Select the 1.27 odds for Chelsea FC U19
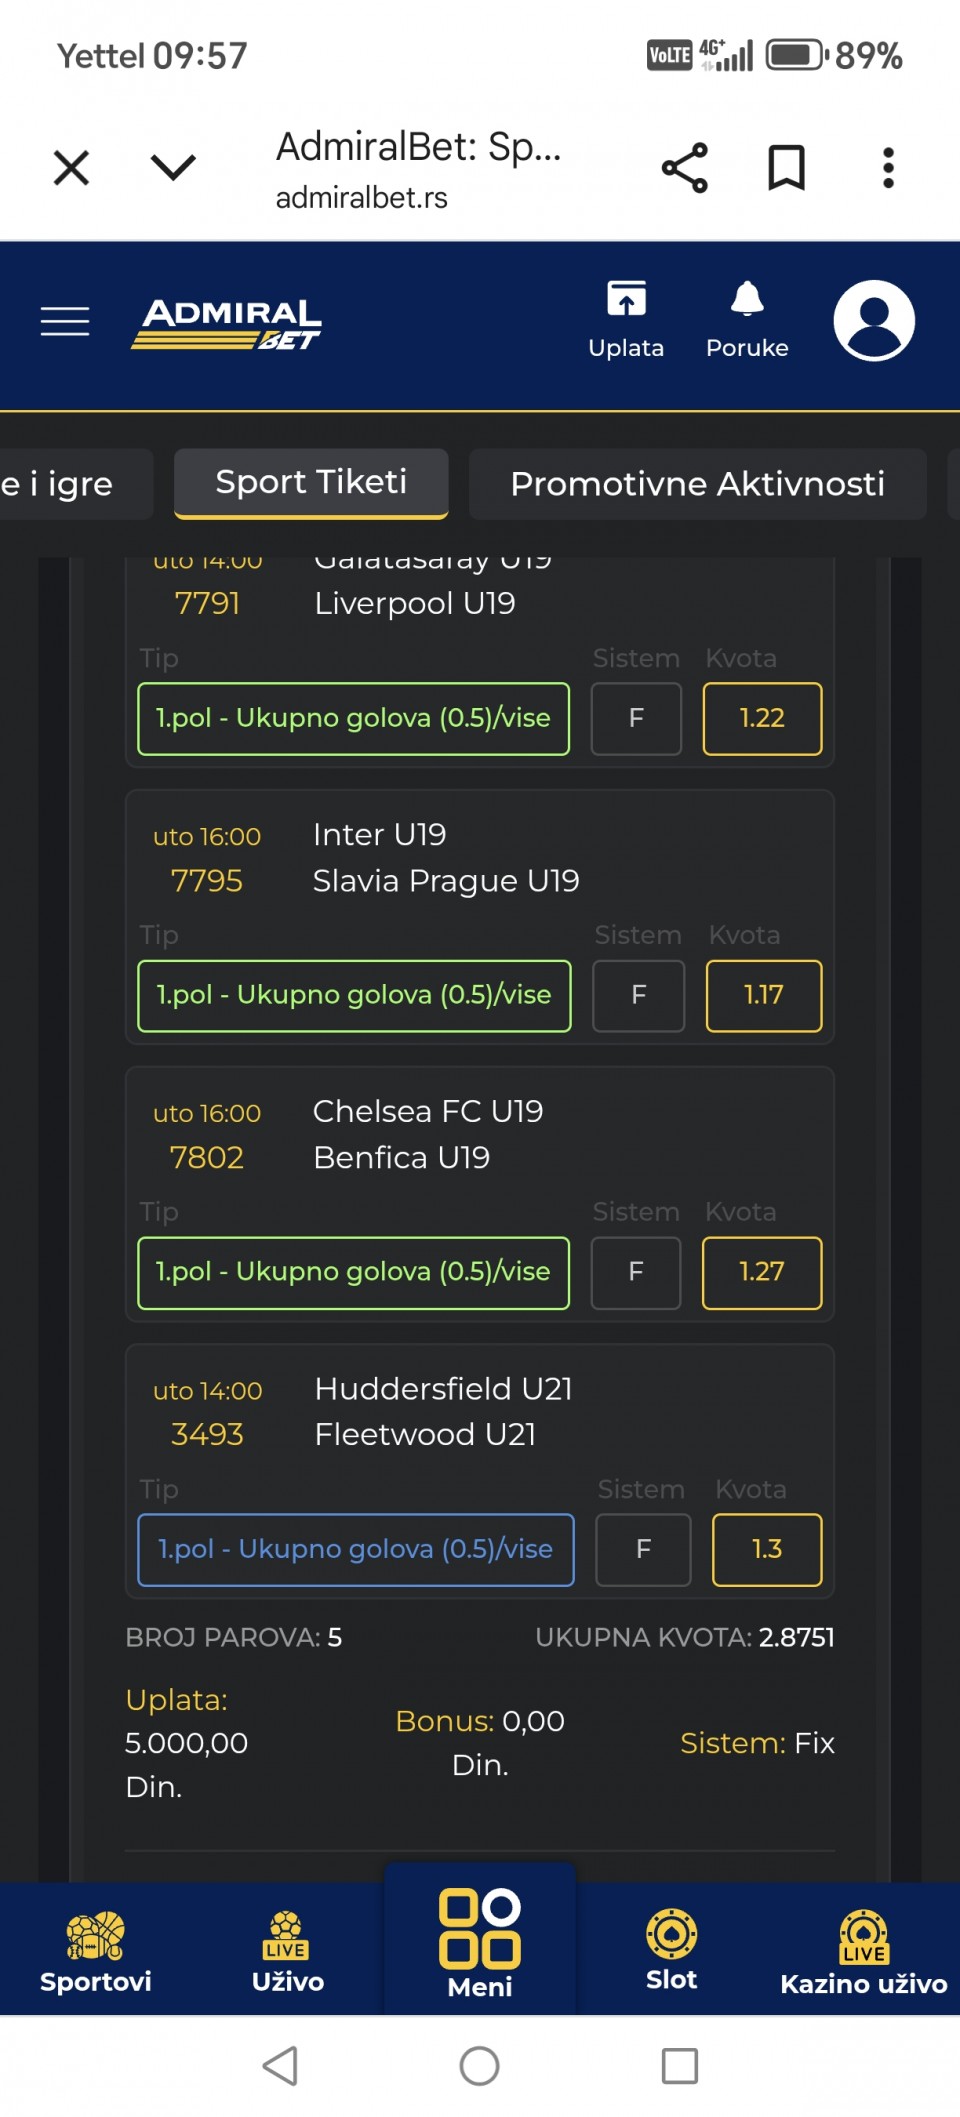The height and width of the screenshot is (2117, 960). pyautogui.click(x=762, y=1272)
